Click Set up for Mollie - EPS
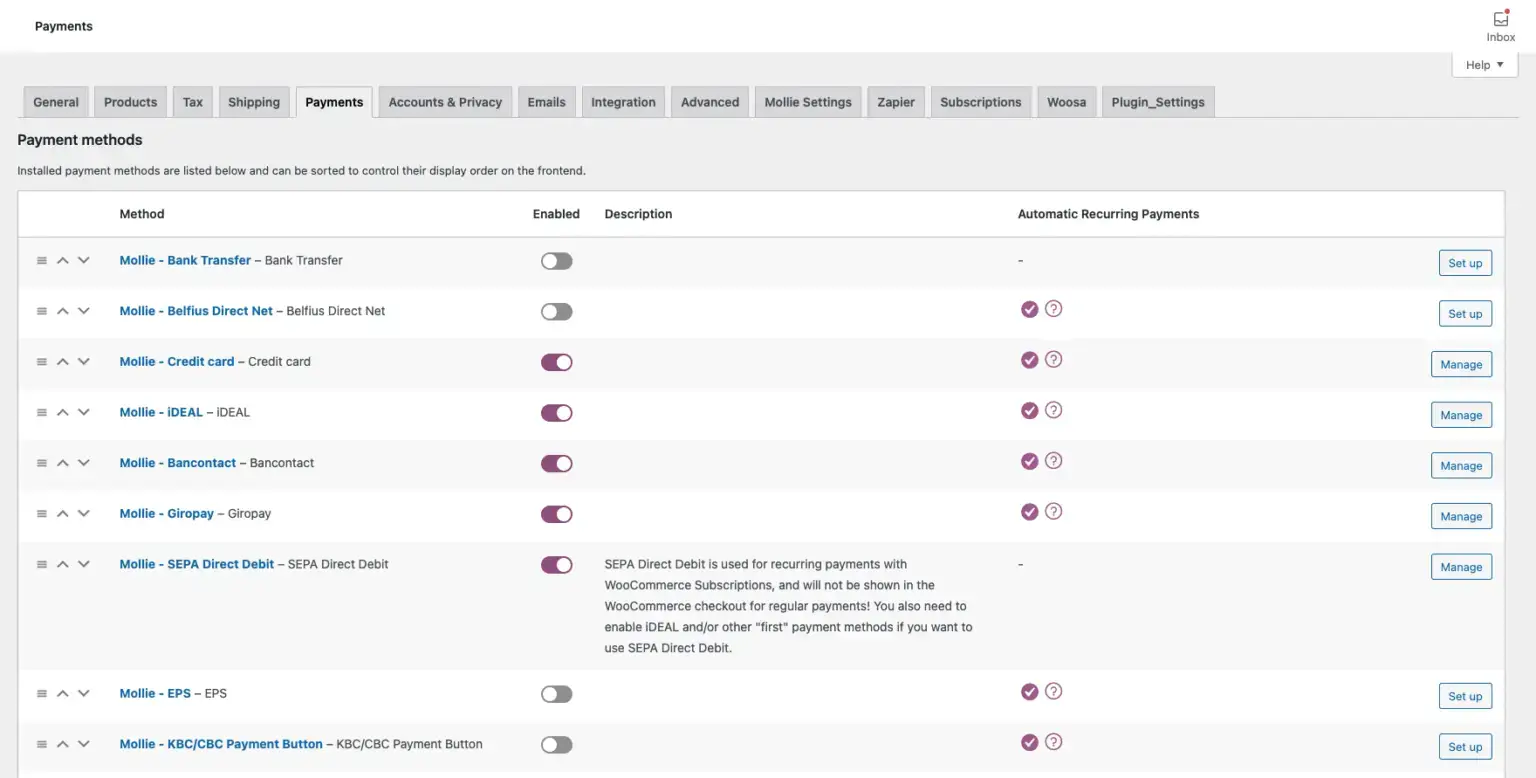This screenshot has height=778, width=1536. pyautogui.click(x=1465, y=696)
